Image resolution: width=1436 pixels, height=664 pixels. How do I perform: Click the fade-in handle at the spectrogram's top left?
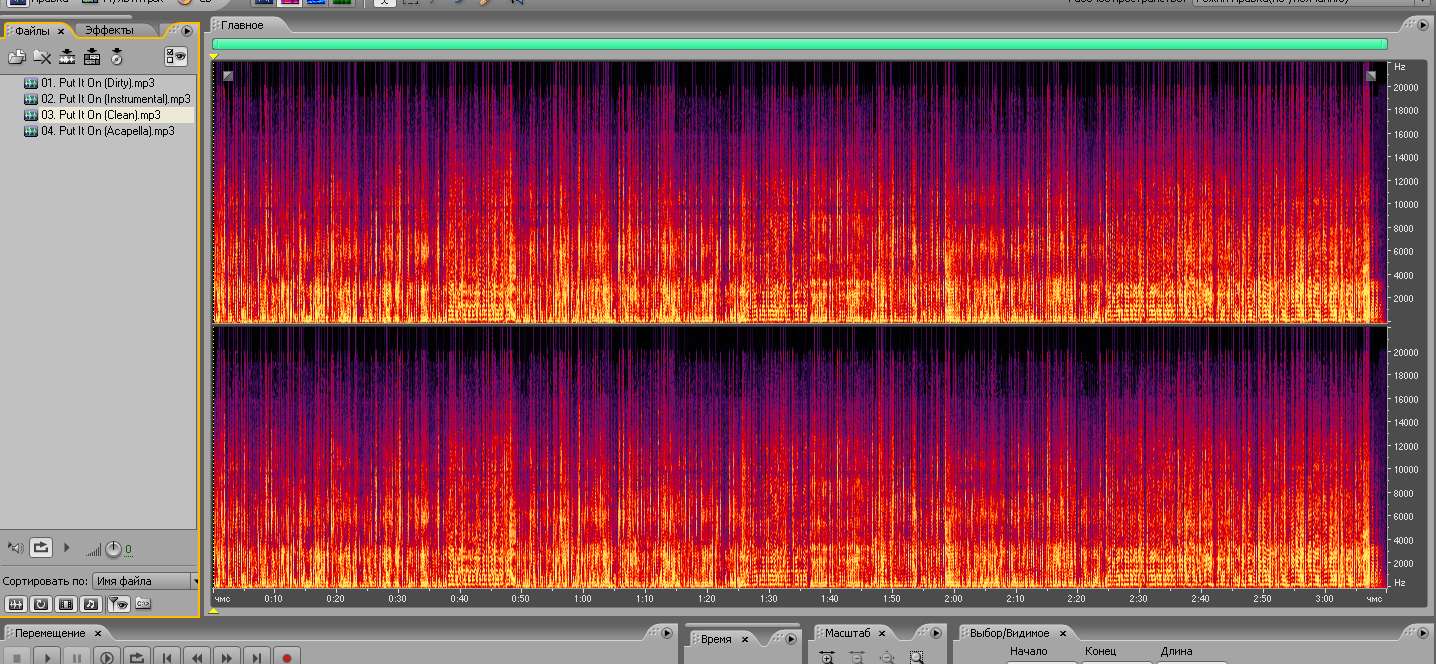(x=228, y=75)
